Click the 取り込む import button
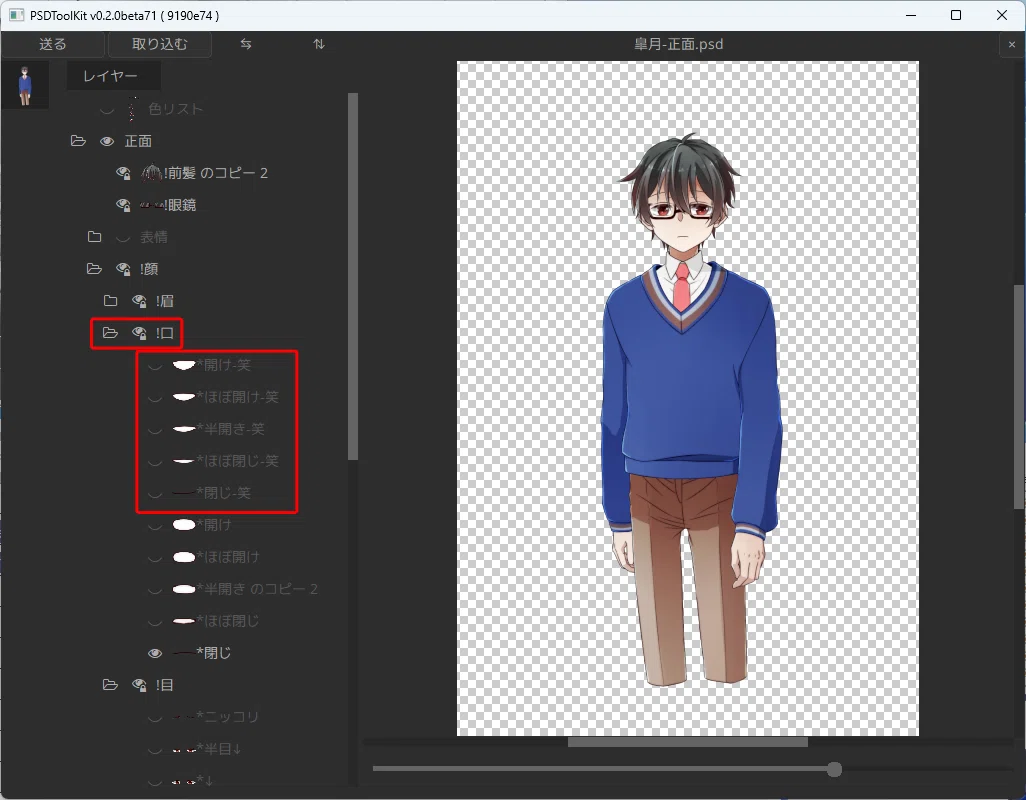The image size is (1026, 800). (159, 44)
